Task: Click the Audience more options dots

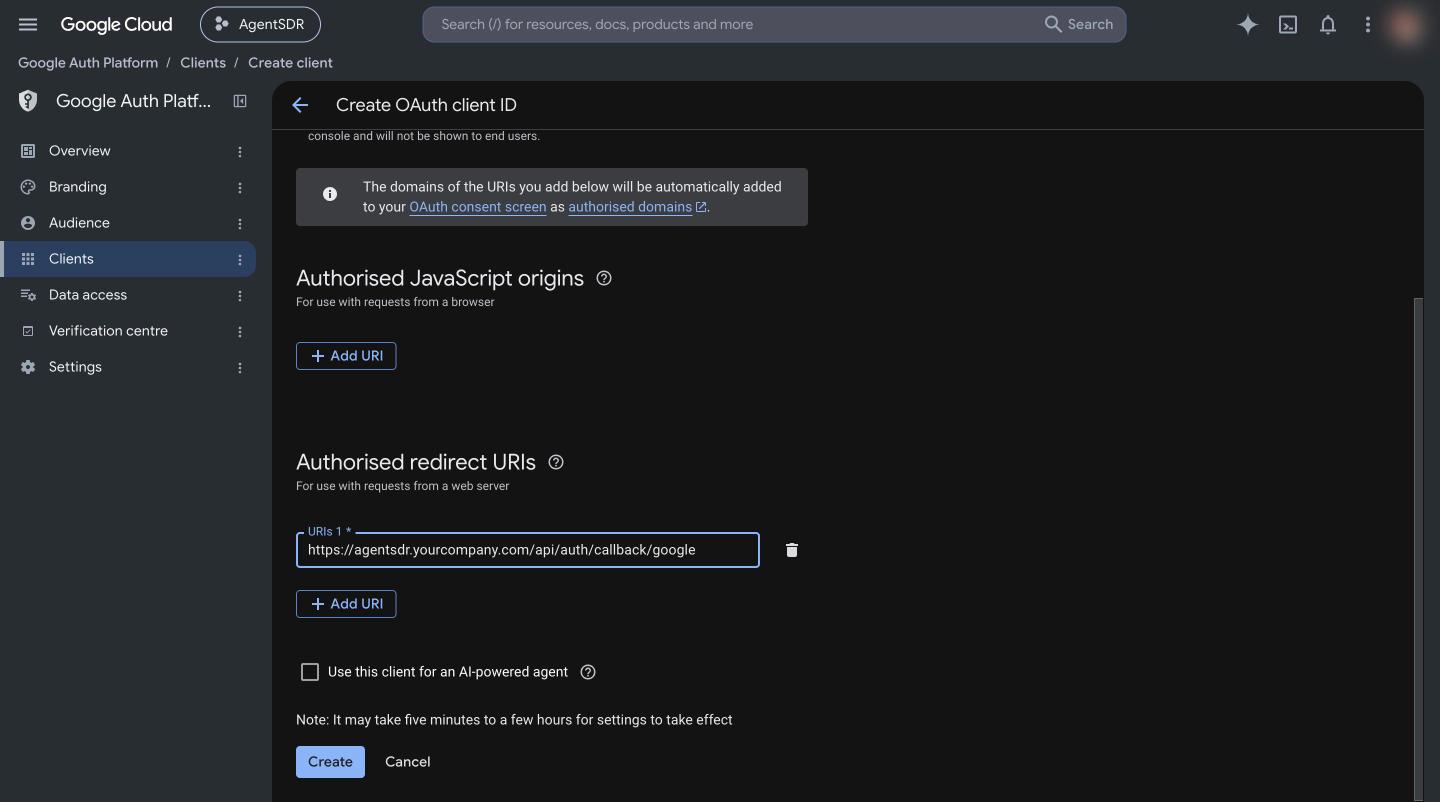Action: click(x=240, y=223)
